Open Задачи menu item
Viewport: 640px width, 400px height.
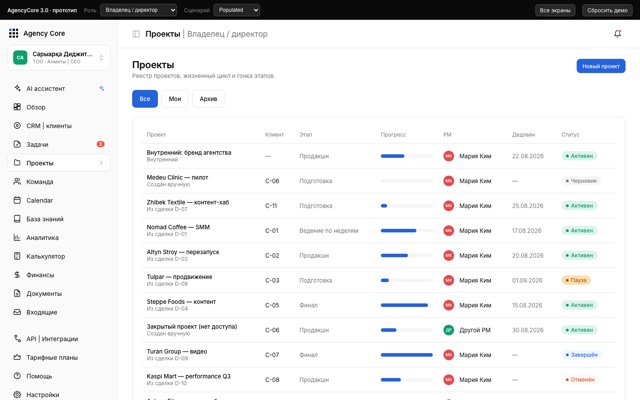[x=59, y=144]
